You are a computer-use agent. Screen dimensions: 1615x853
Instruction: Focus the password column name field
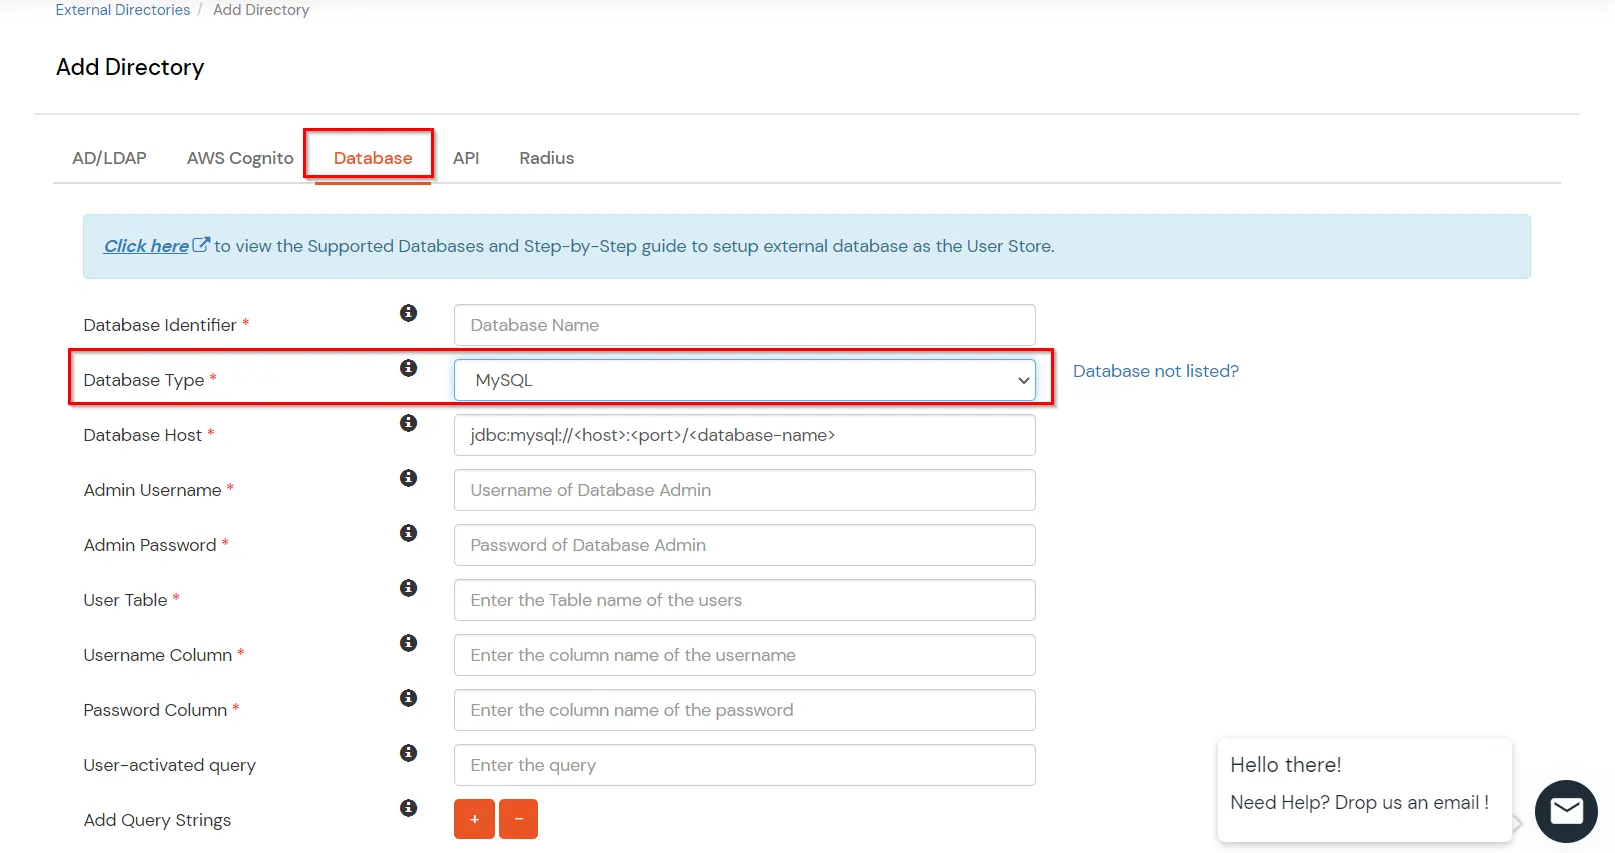click(744, 710)
